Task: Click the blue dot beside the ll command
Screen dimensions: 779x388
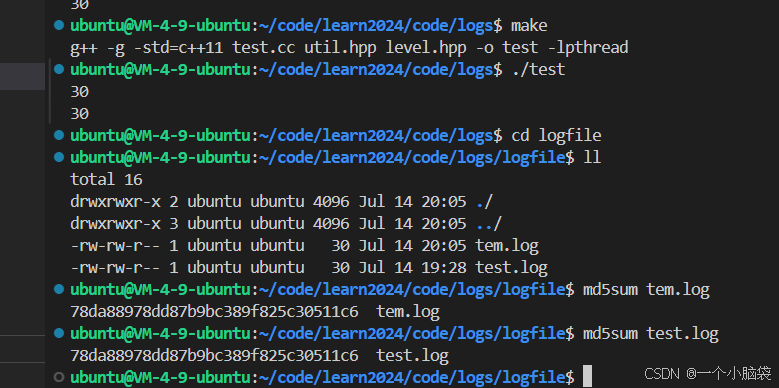Action: tap(59, 157)
